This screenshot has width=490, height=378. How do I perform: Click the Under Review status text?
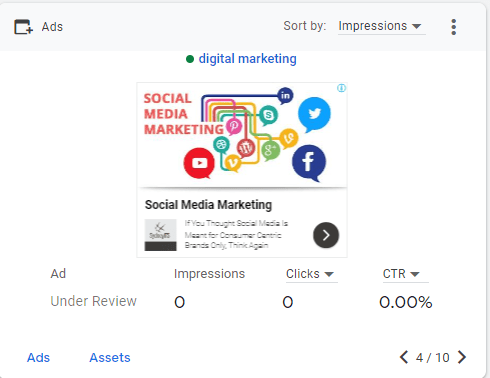(94, 301)
